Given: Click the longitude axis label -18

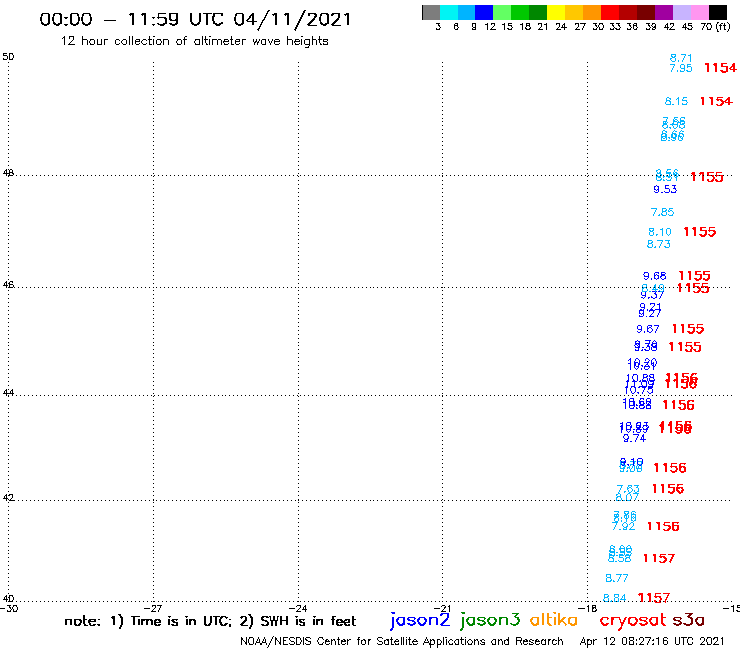Looking at the screenshot, I should (587, 609).
